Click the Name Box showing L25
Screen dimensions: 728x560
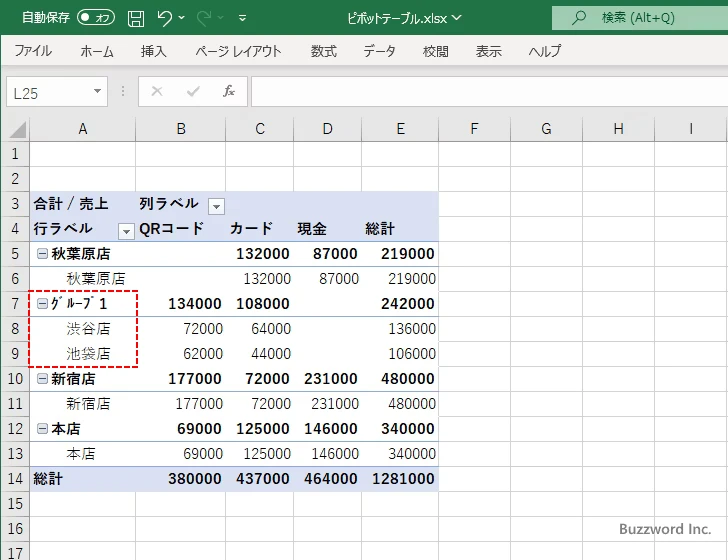tap(50, 92)
